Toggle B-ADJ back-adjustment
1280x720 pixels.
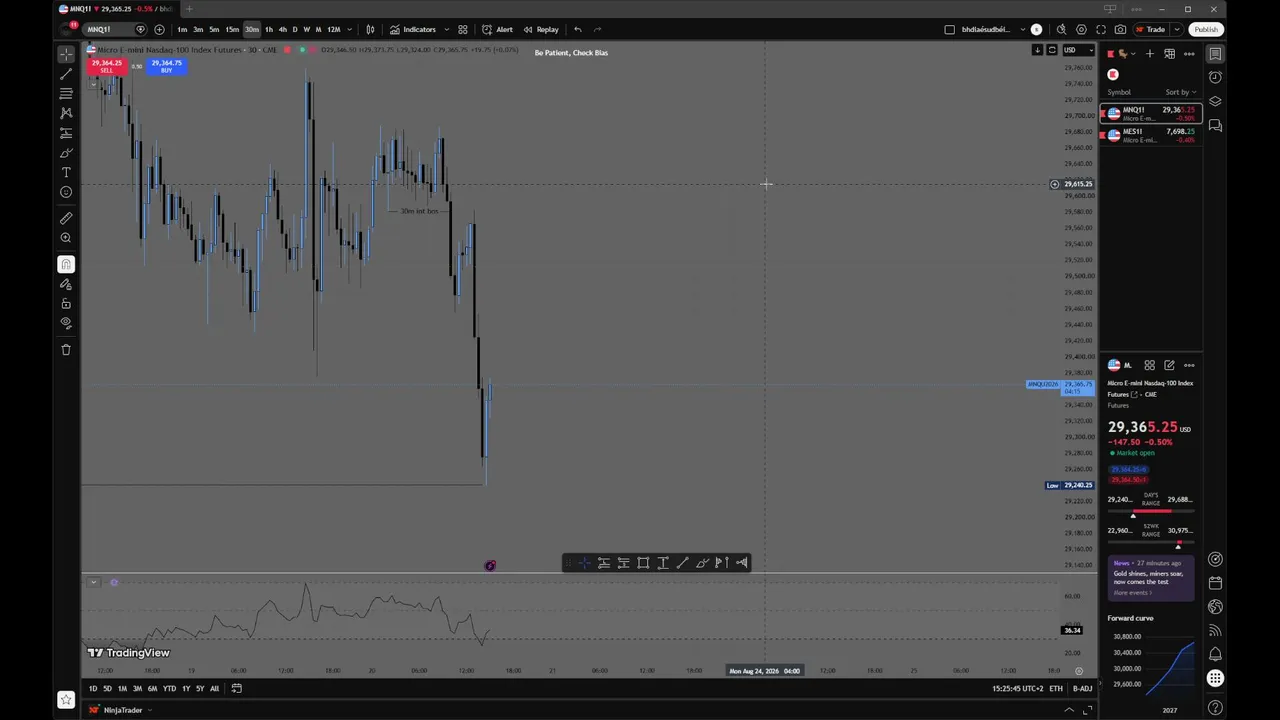pos(1082,688)
